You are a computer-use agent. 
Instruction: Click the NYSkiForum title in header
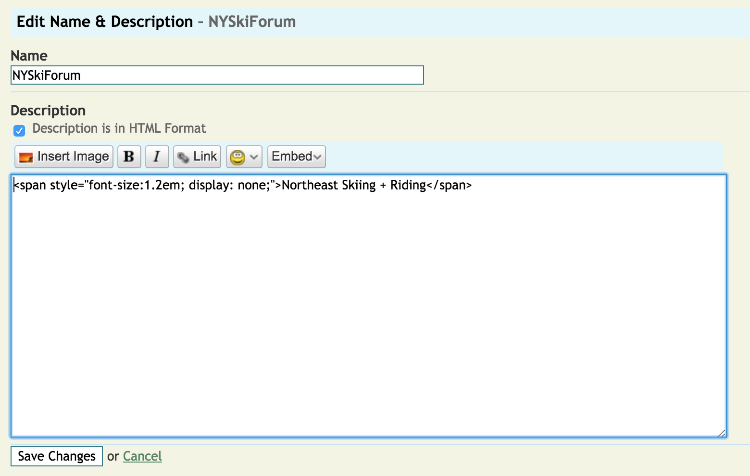[x=252, y=21]
